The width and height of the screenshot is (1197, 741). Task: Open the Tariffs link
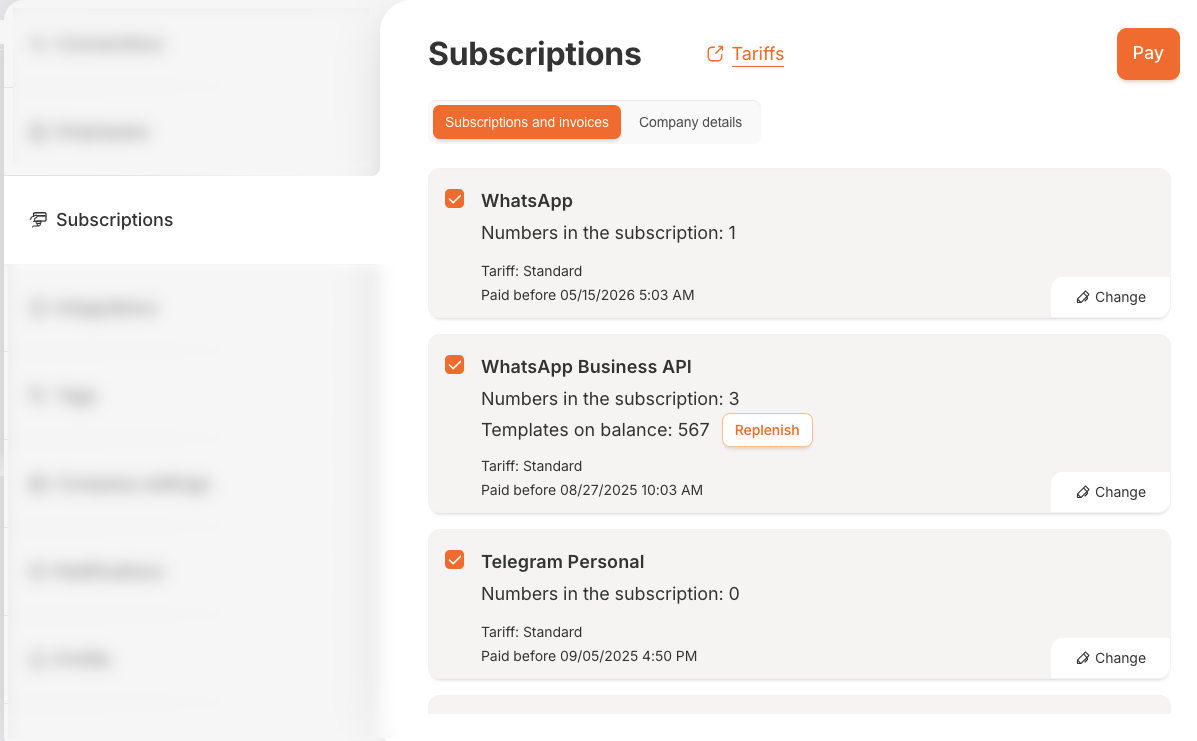click(757, 54)
